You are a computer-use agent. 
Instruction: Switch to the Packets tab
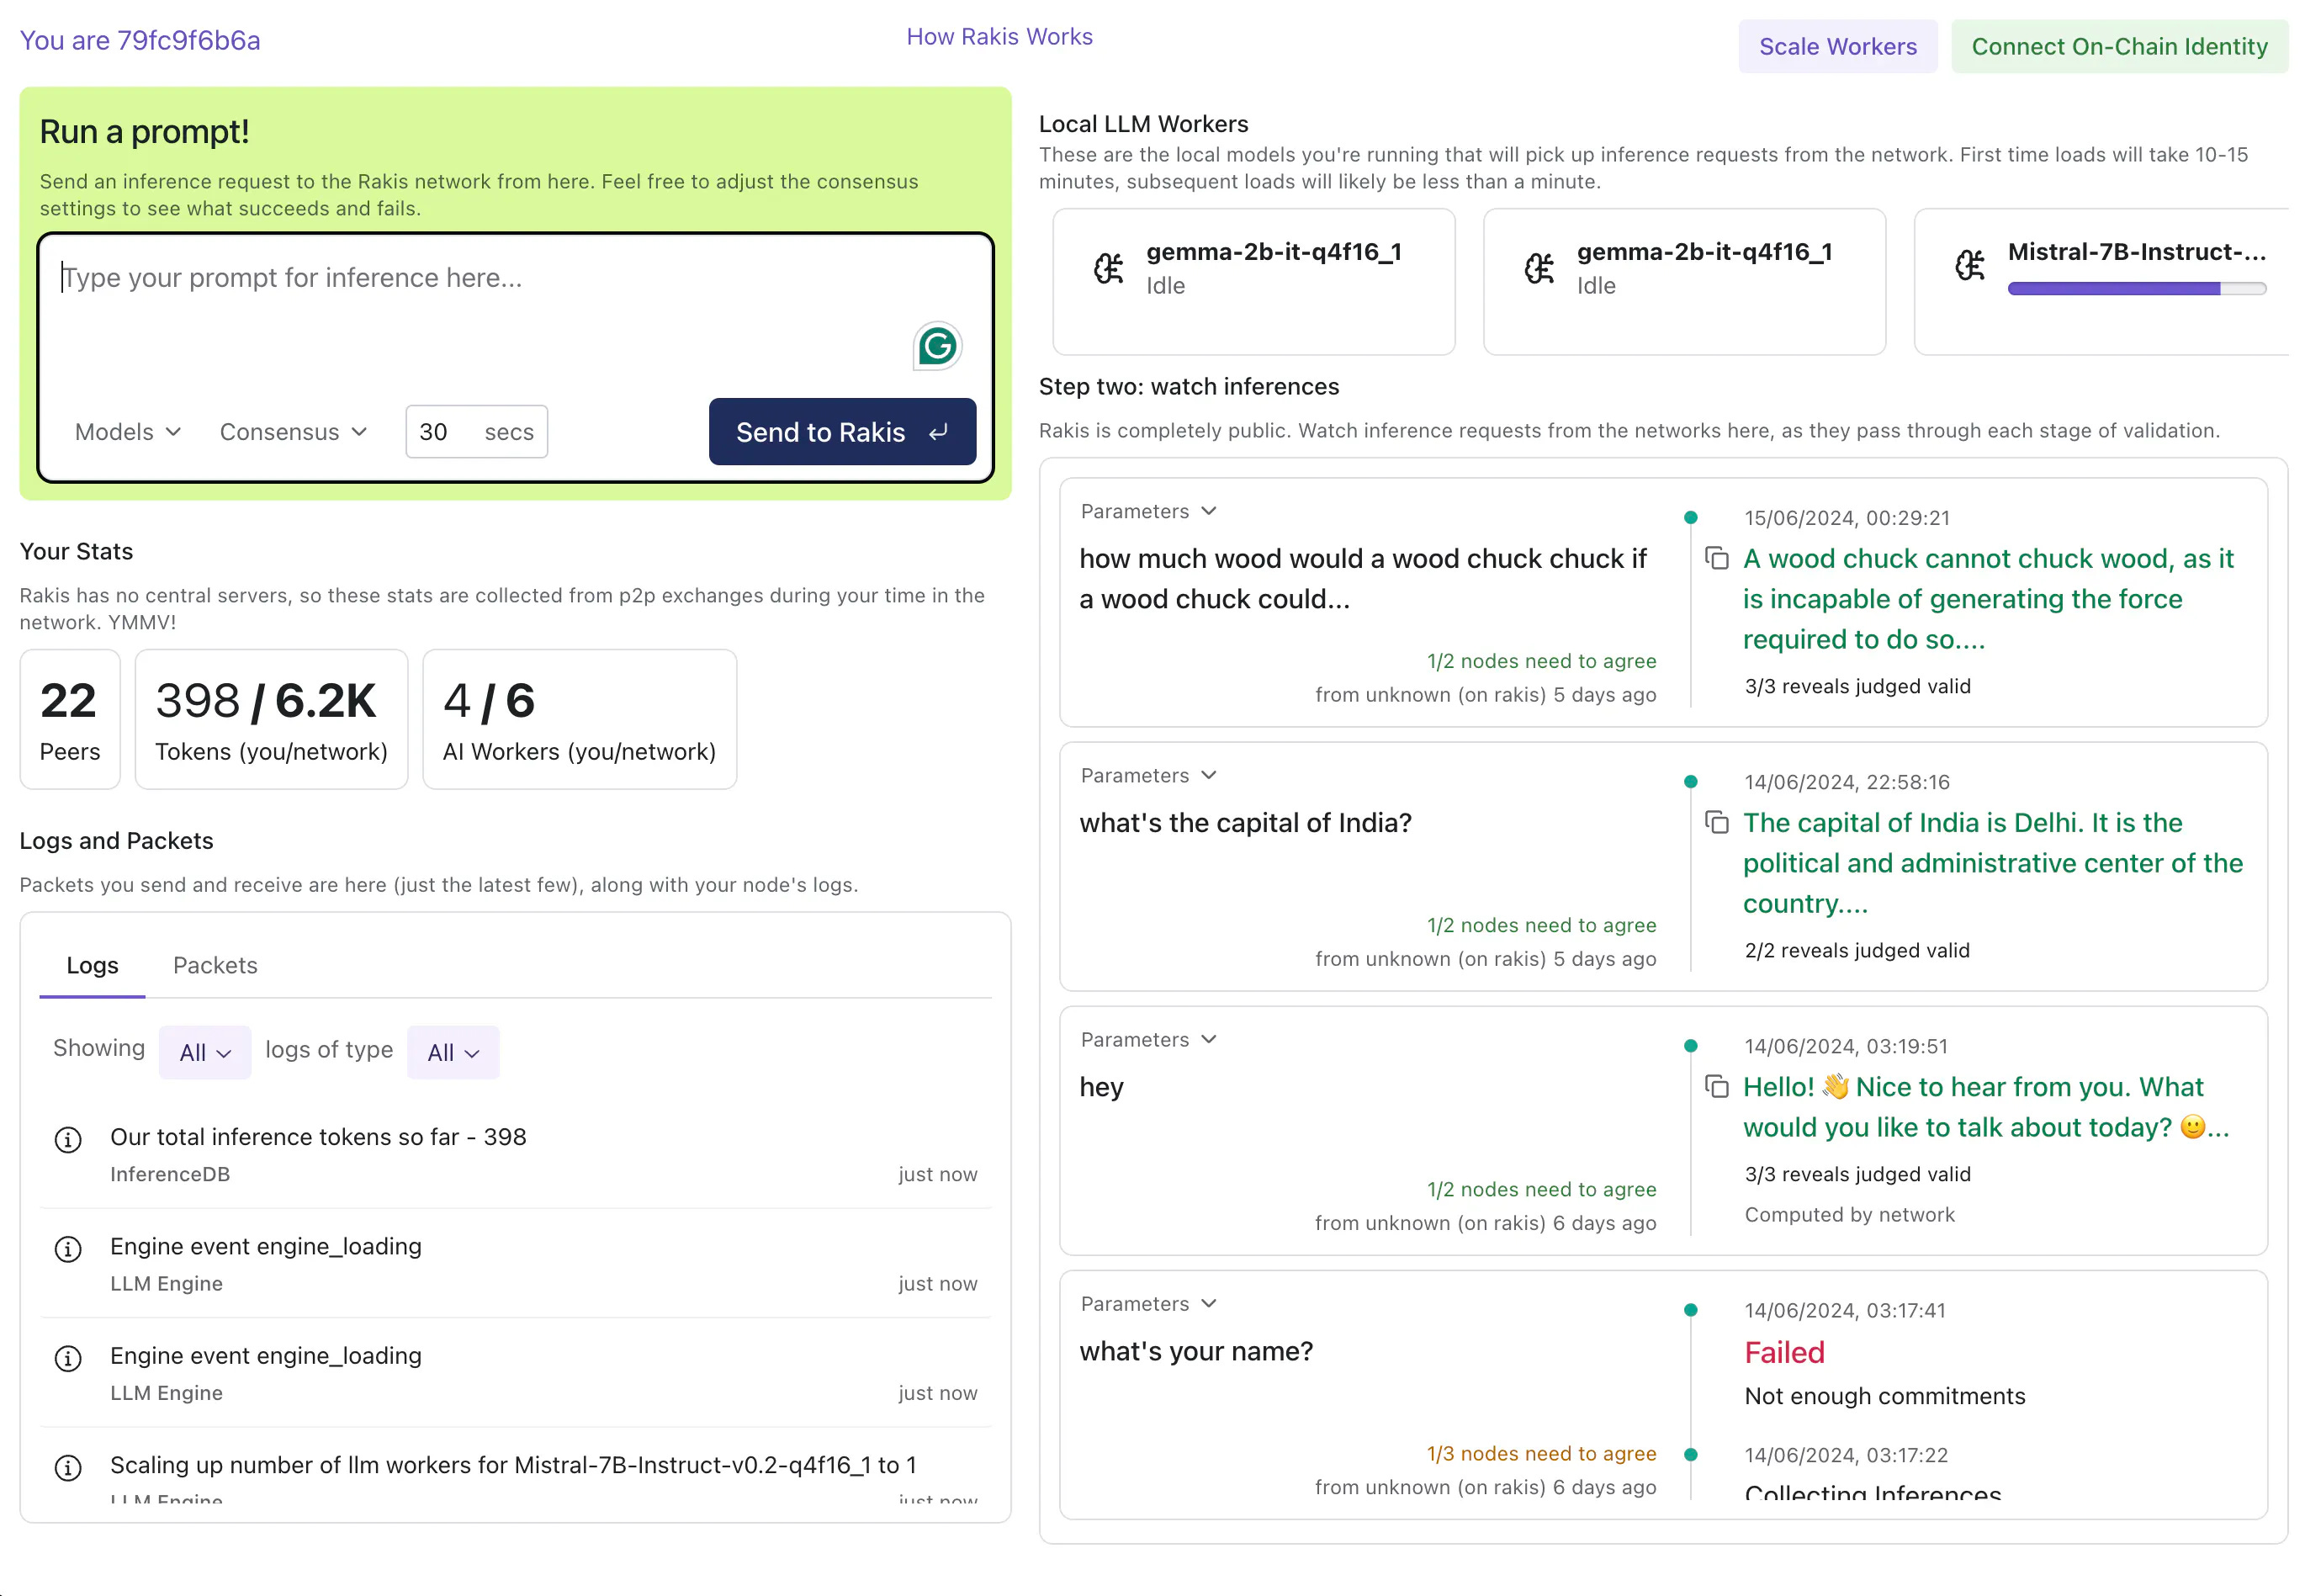pyautogui.click(x=215, y=965)
